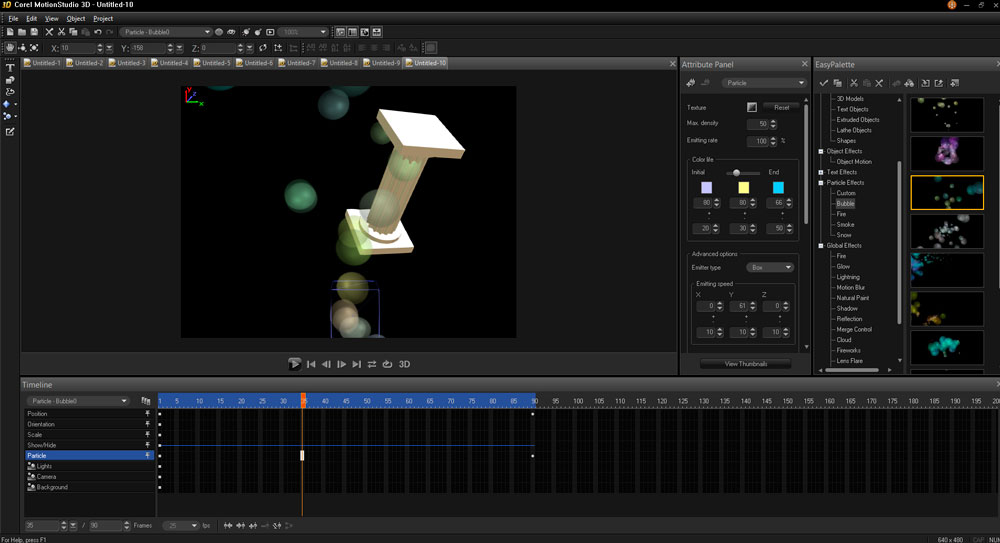The height and width of the screenshot is (543, 1000).
Task: Toggle loop mode in playback bar
Action: point(372,364)
